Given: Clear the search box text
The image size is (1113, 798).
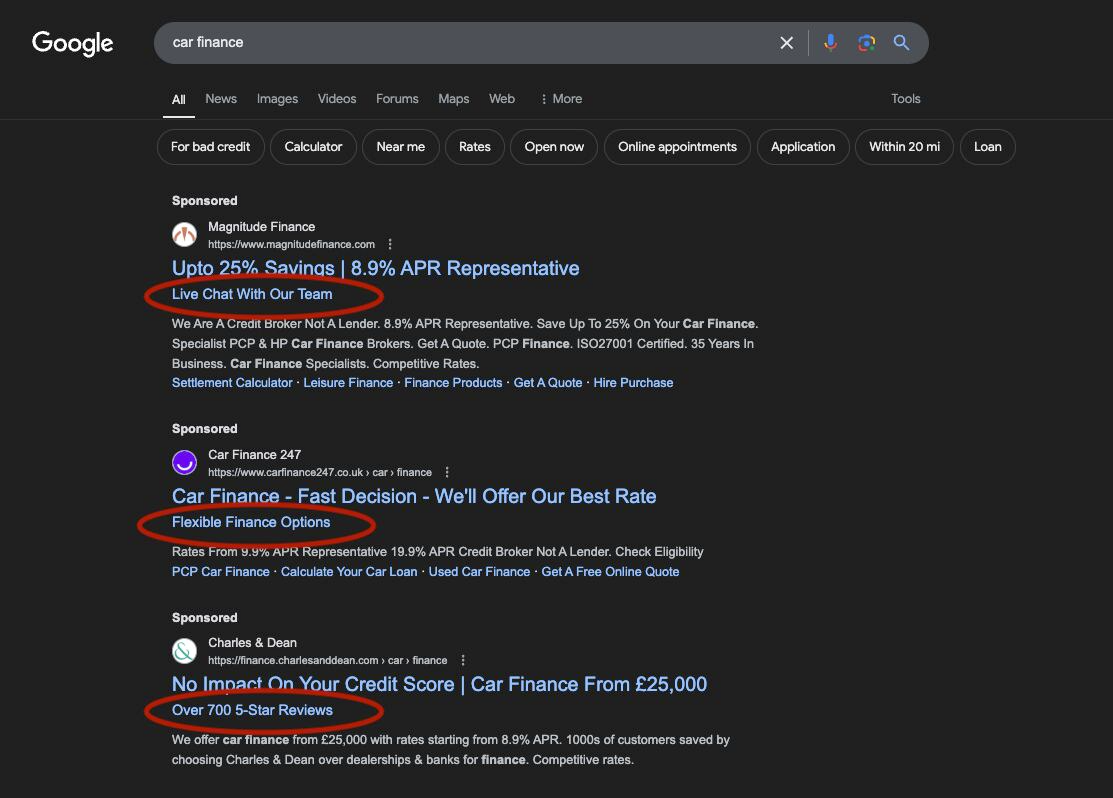Looking at the screenshot, I should [786, 43].
